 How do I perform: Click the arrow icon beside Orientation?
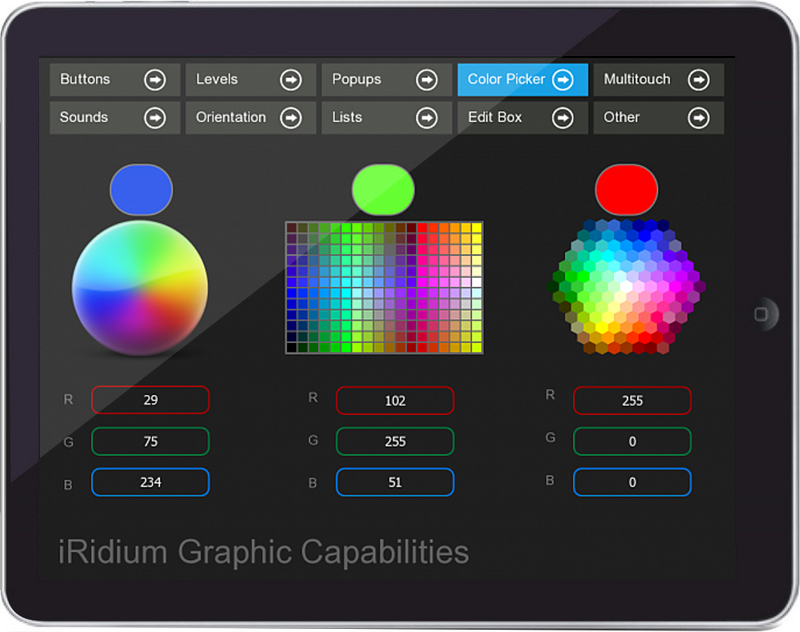coord(290,118)
